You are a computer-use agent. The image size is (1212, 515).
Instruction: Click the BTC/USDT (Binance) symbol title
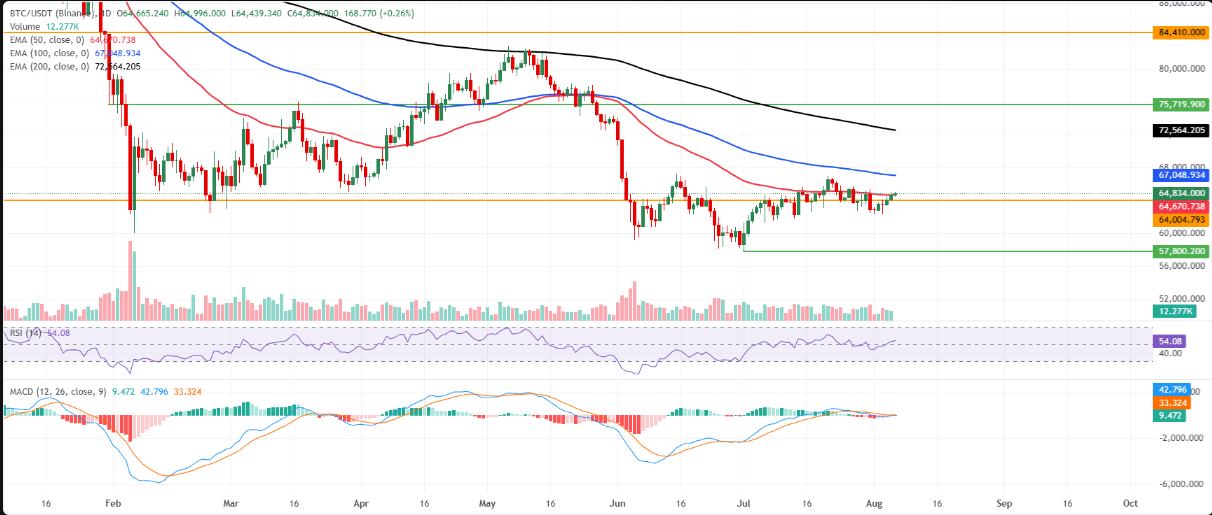(x=52, y=16)
